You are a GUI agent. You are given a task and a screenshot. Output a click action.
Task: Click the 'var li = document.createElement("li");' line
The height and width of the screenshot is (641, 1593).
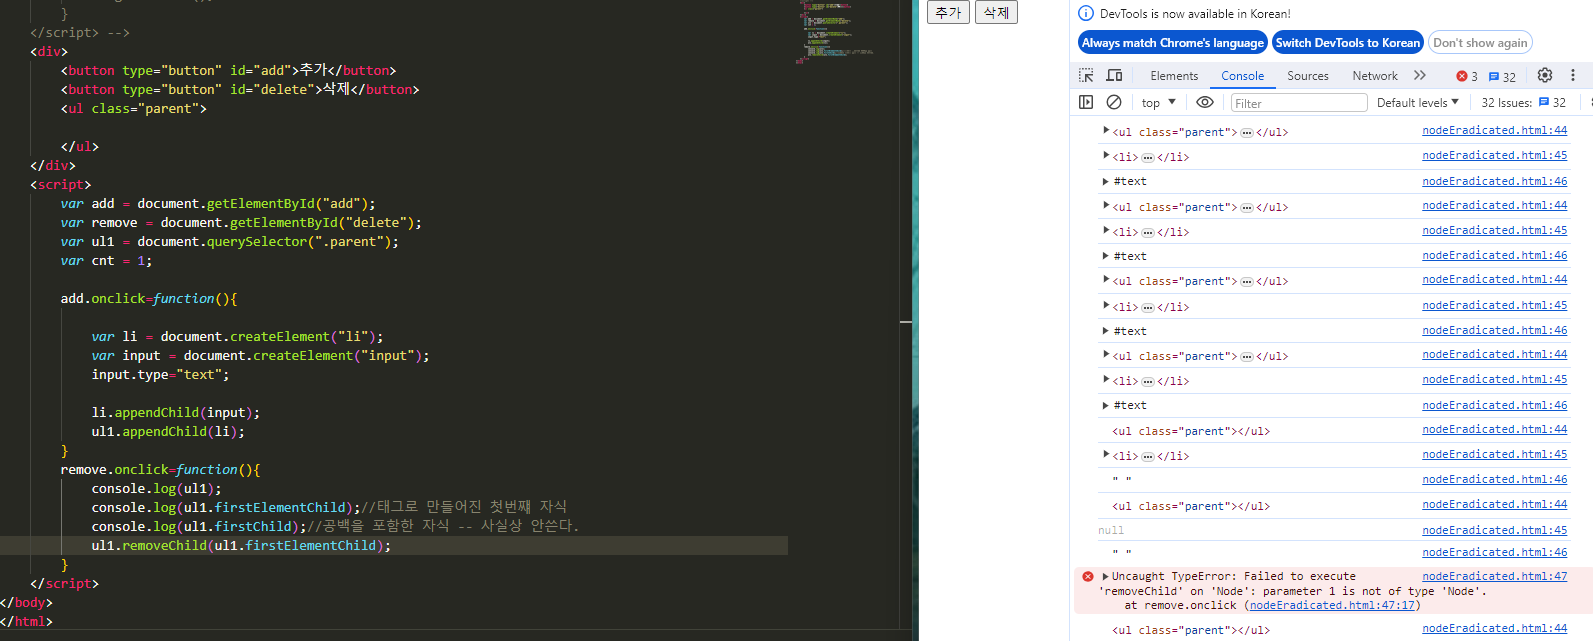click(x=237, y=337)
